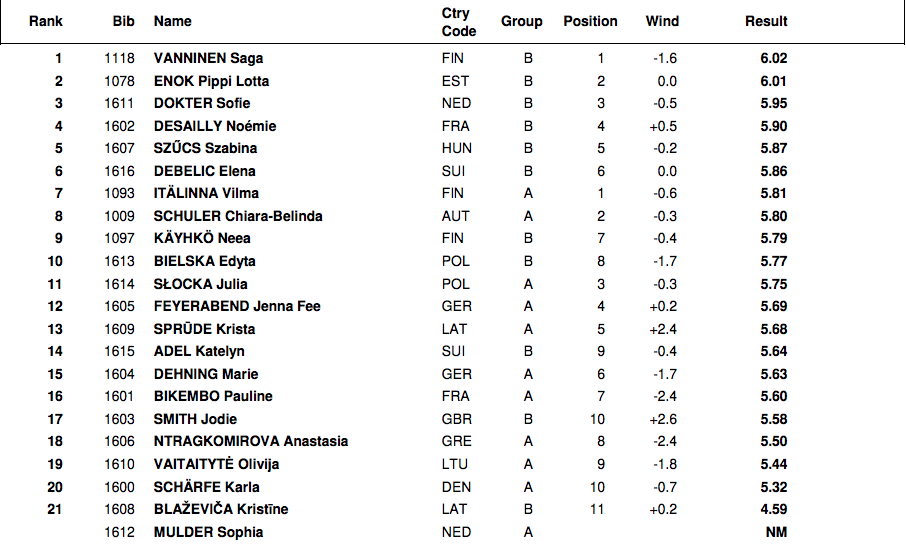
Task: Click SMITH Jodie's country code GBR
Action: pos(456,419)
